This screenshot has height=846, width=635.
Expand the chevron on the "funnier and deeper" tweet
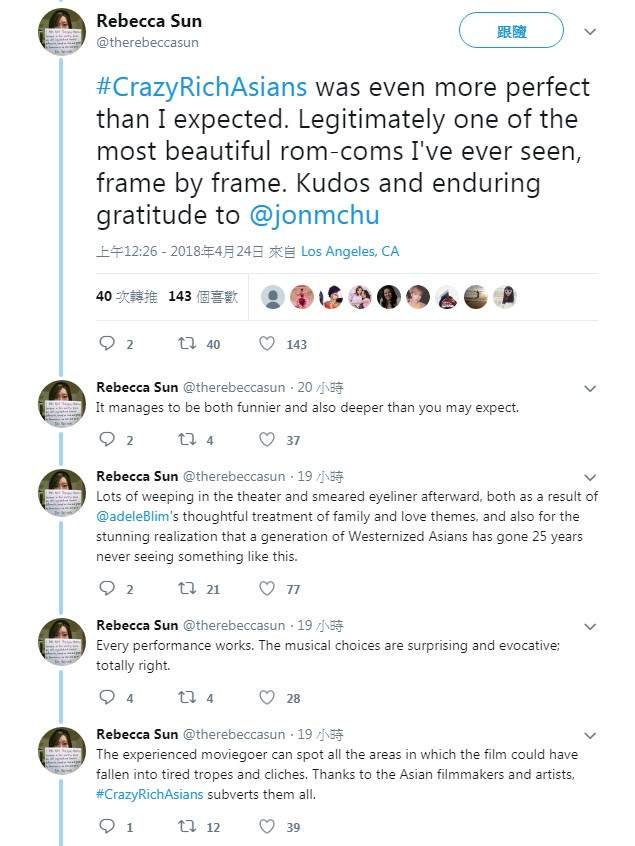[x=590, y=388]
